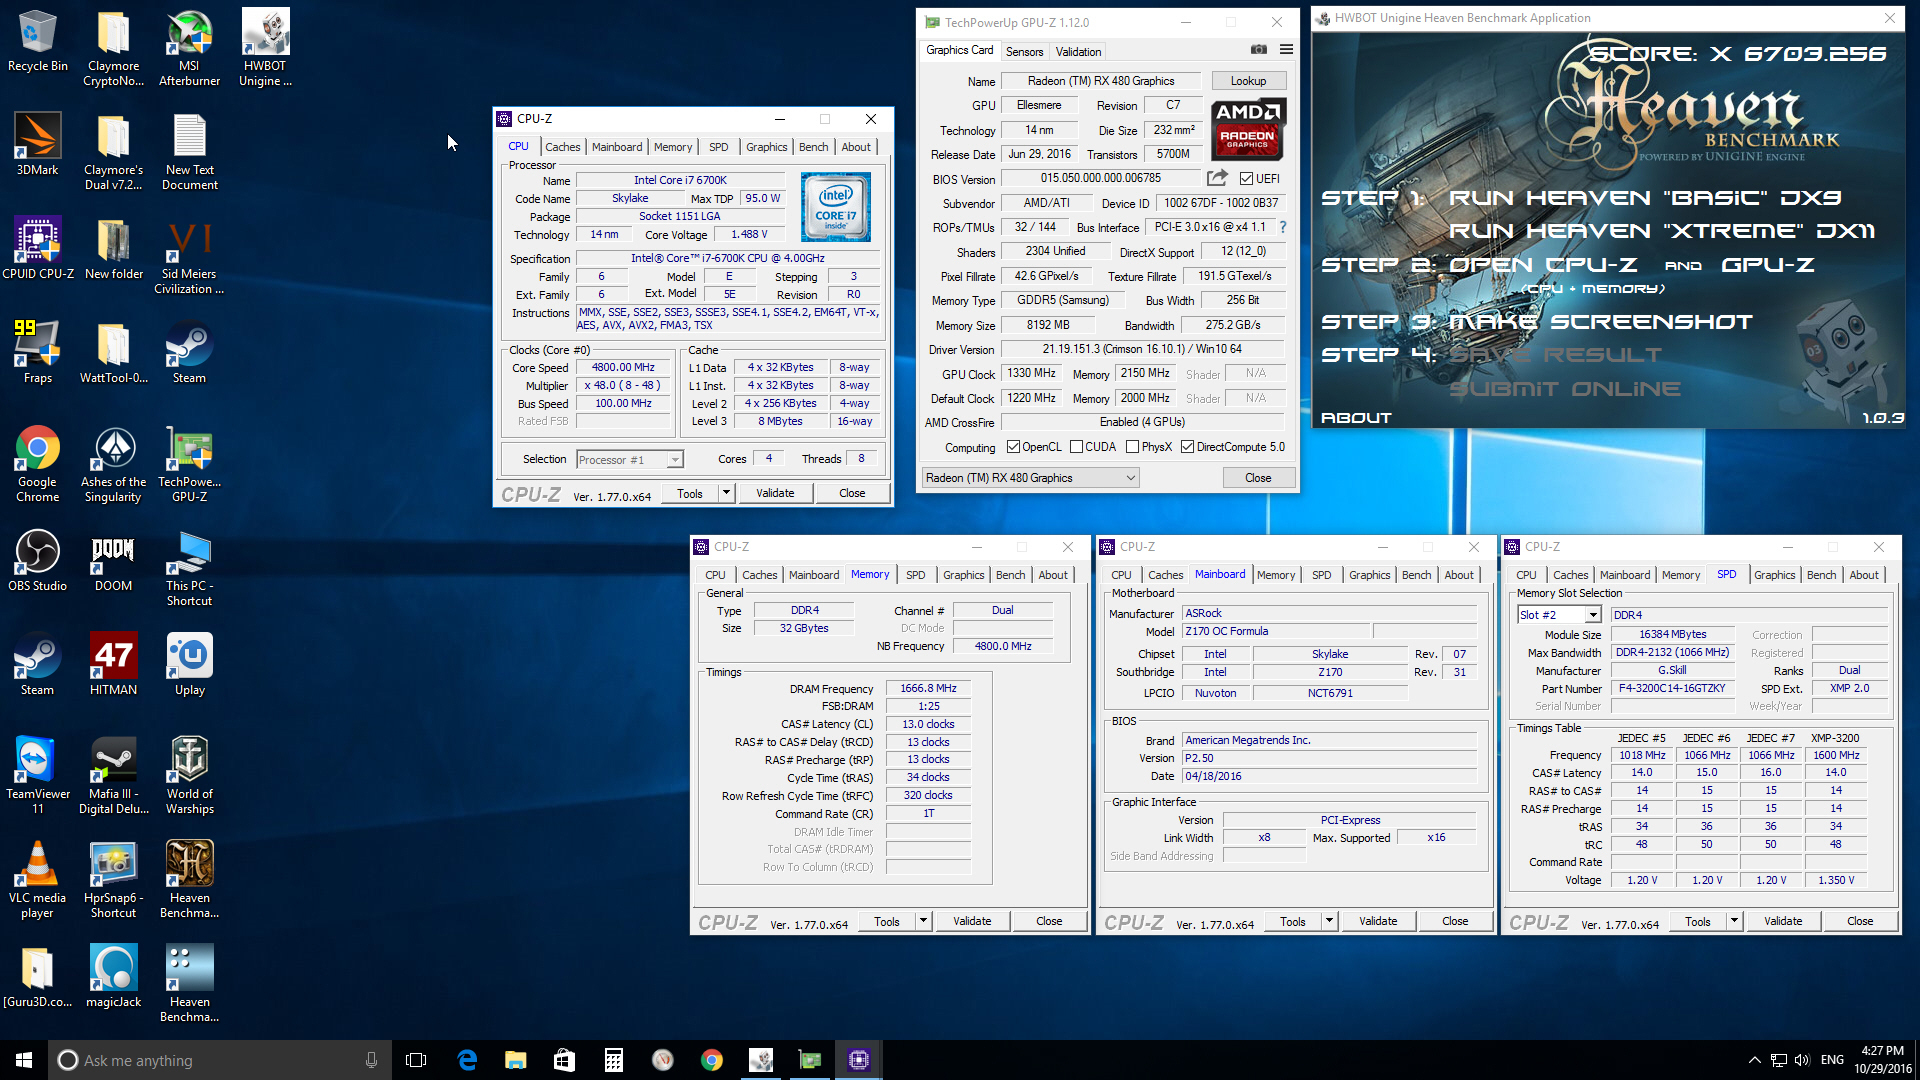1920x1080 pixels.
Task: Expand Tools arrow in the Mainboard tab window
Action: 1330,921
